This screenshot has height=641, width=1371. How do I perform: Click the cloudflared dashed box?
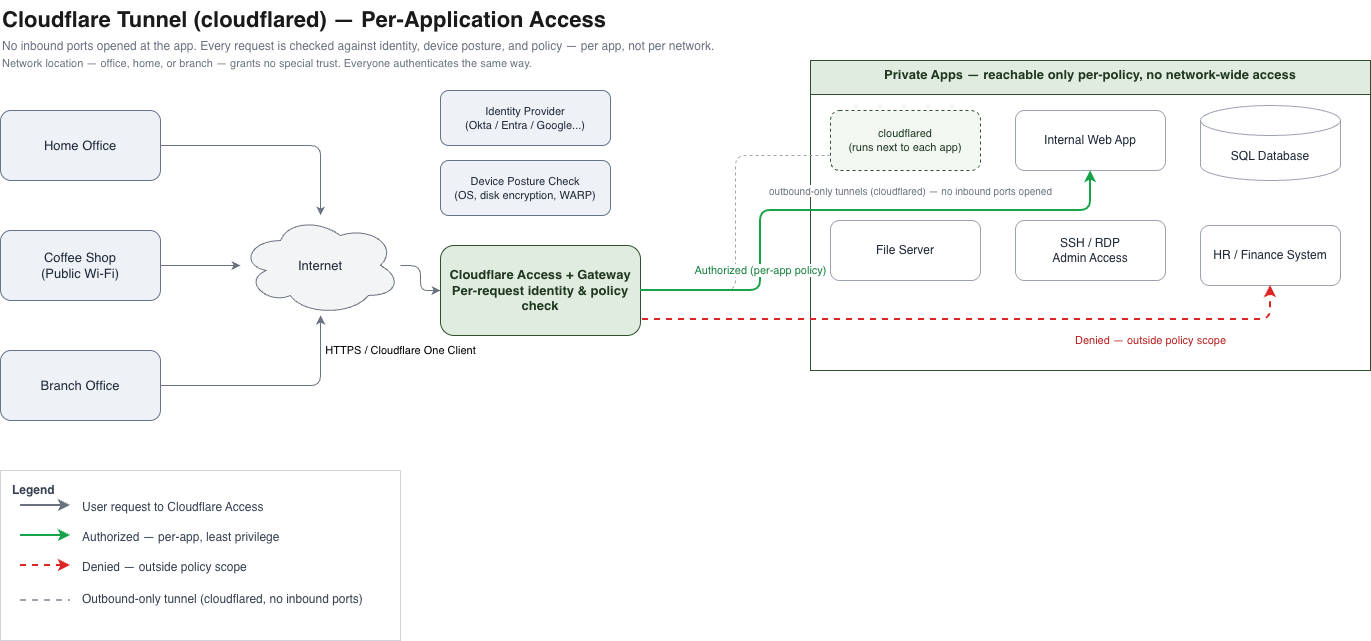coord(905,140)
